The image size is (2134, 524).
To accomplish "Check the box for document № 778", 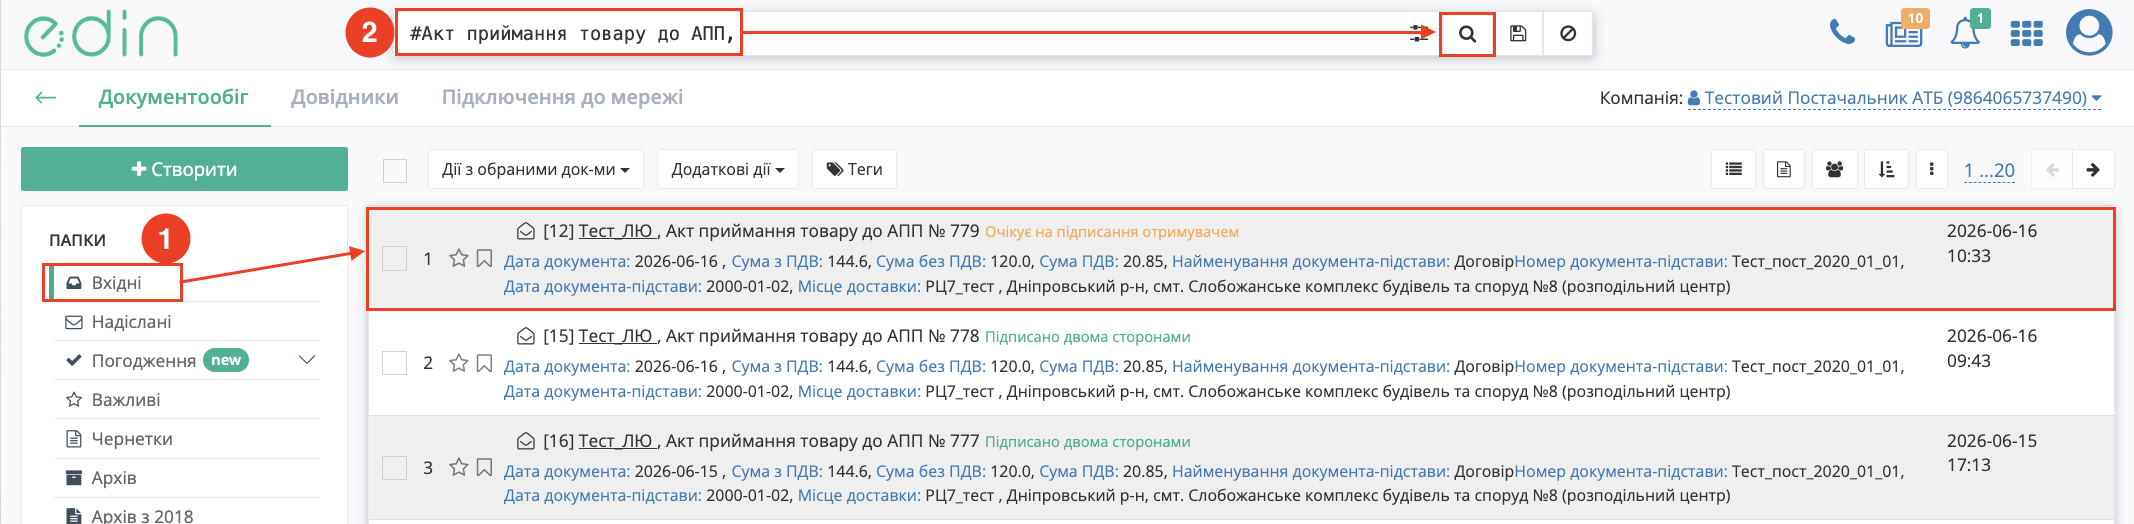I will tap(395, 363).
